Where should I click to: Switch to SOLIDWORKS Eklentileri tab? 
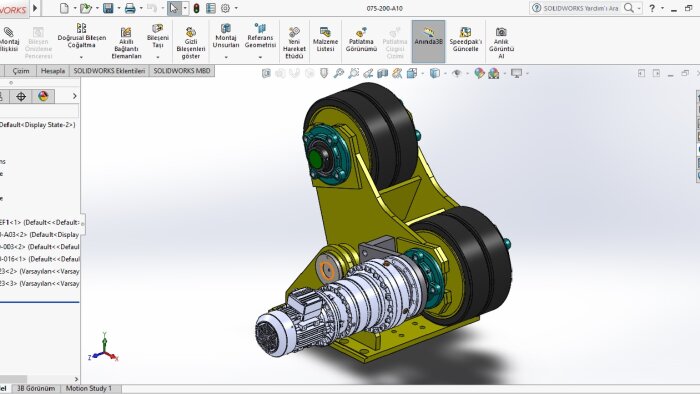(109, 71)
